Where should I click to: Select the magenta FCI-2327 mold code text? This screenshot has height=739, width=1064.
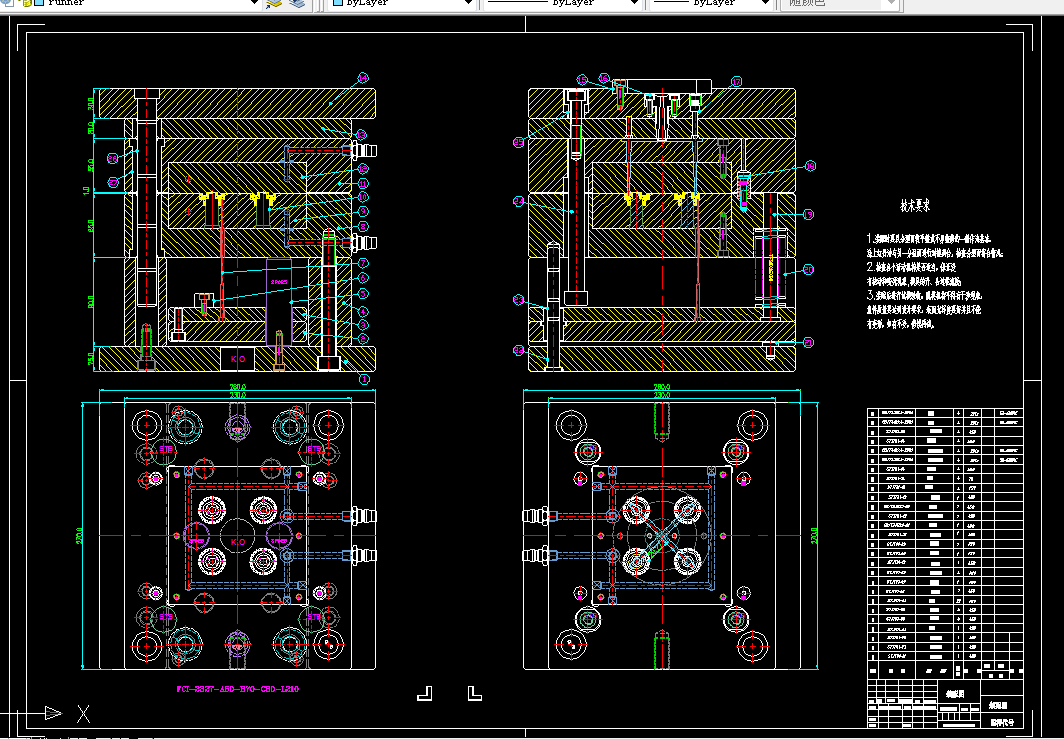click(x=237, y=689)
